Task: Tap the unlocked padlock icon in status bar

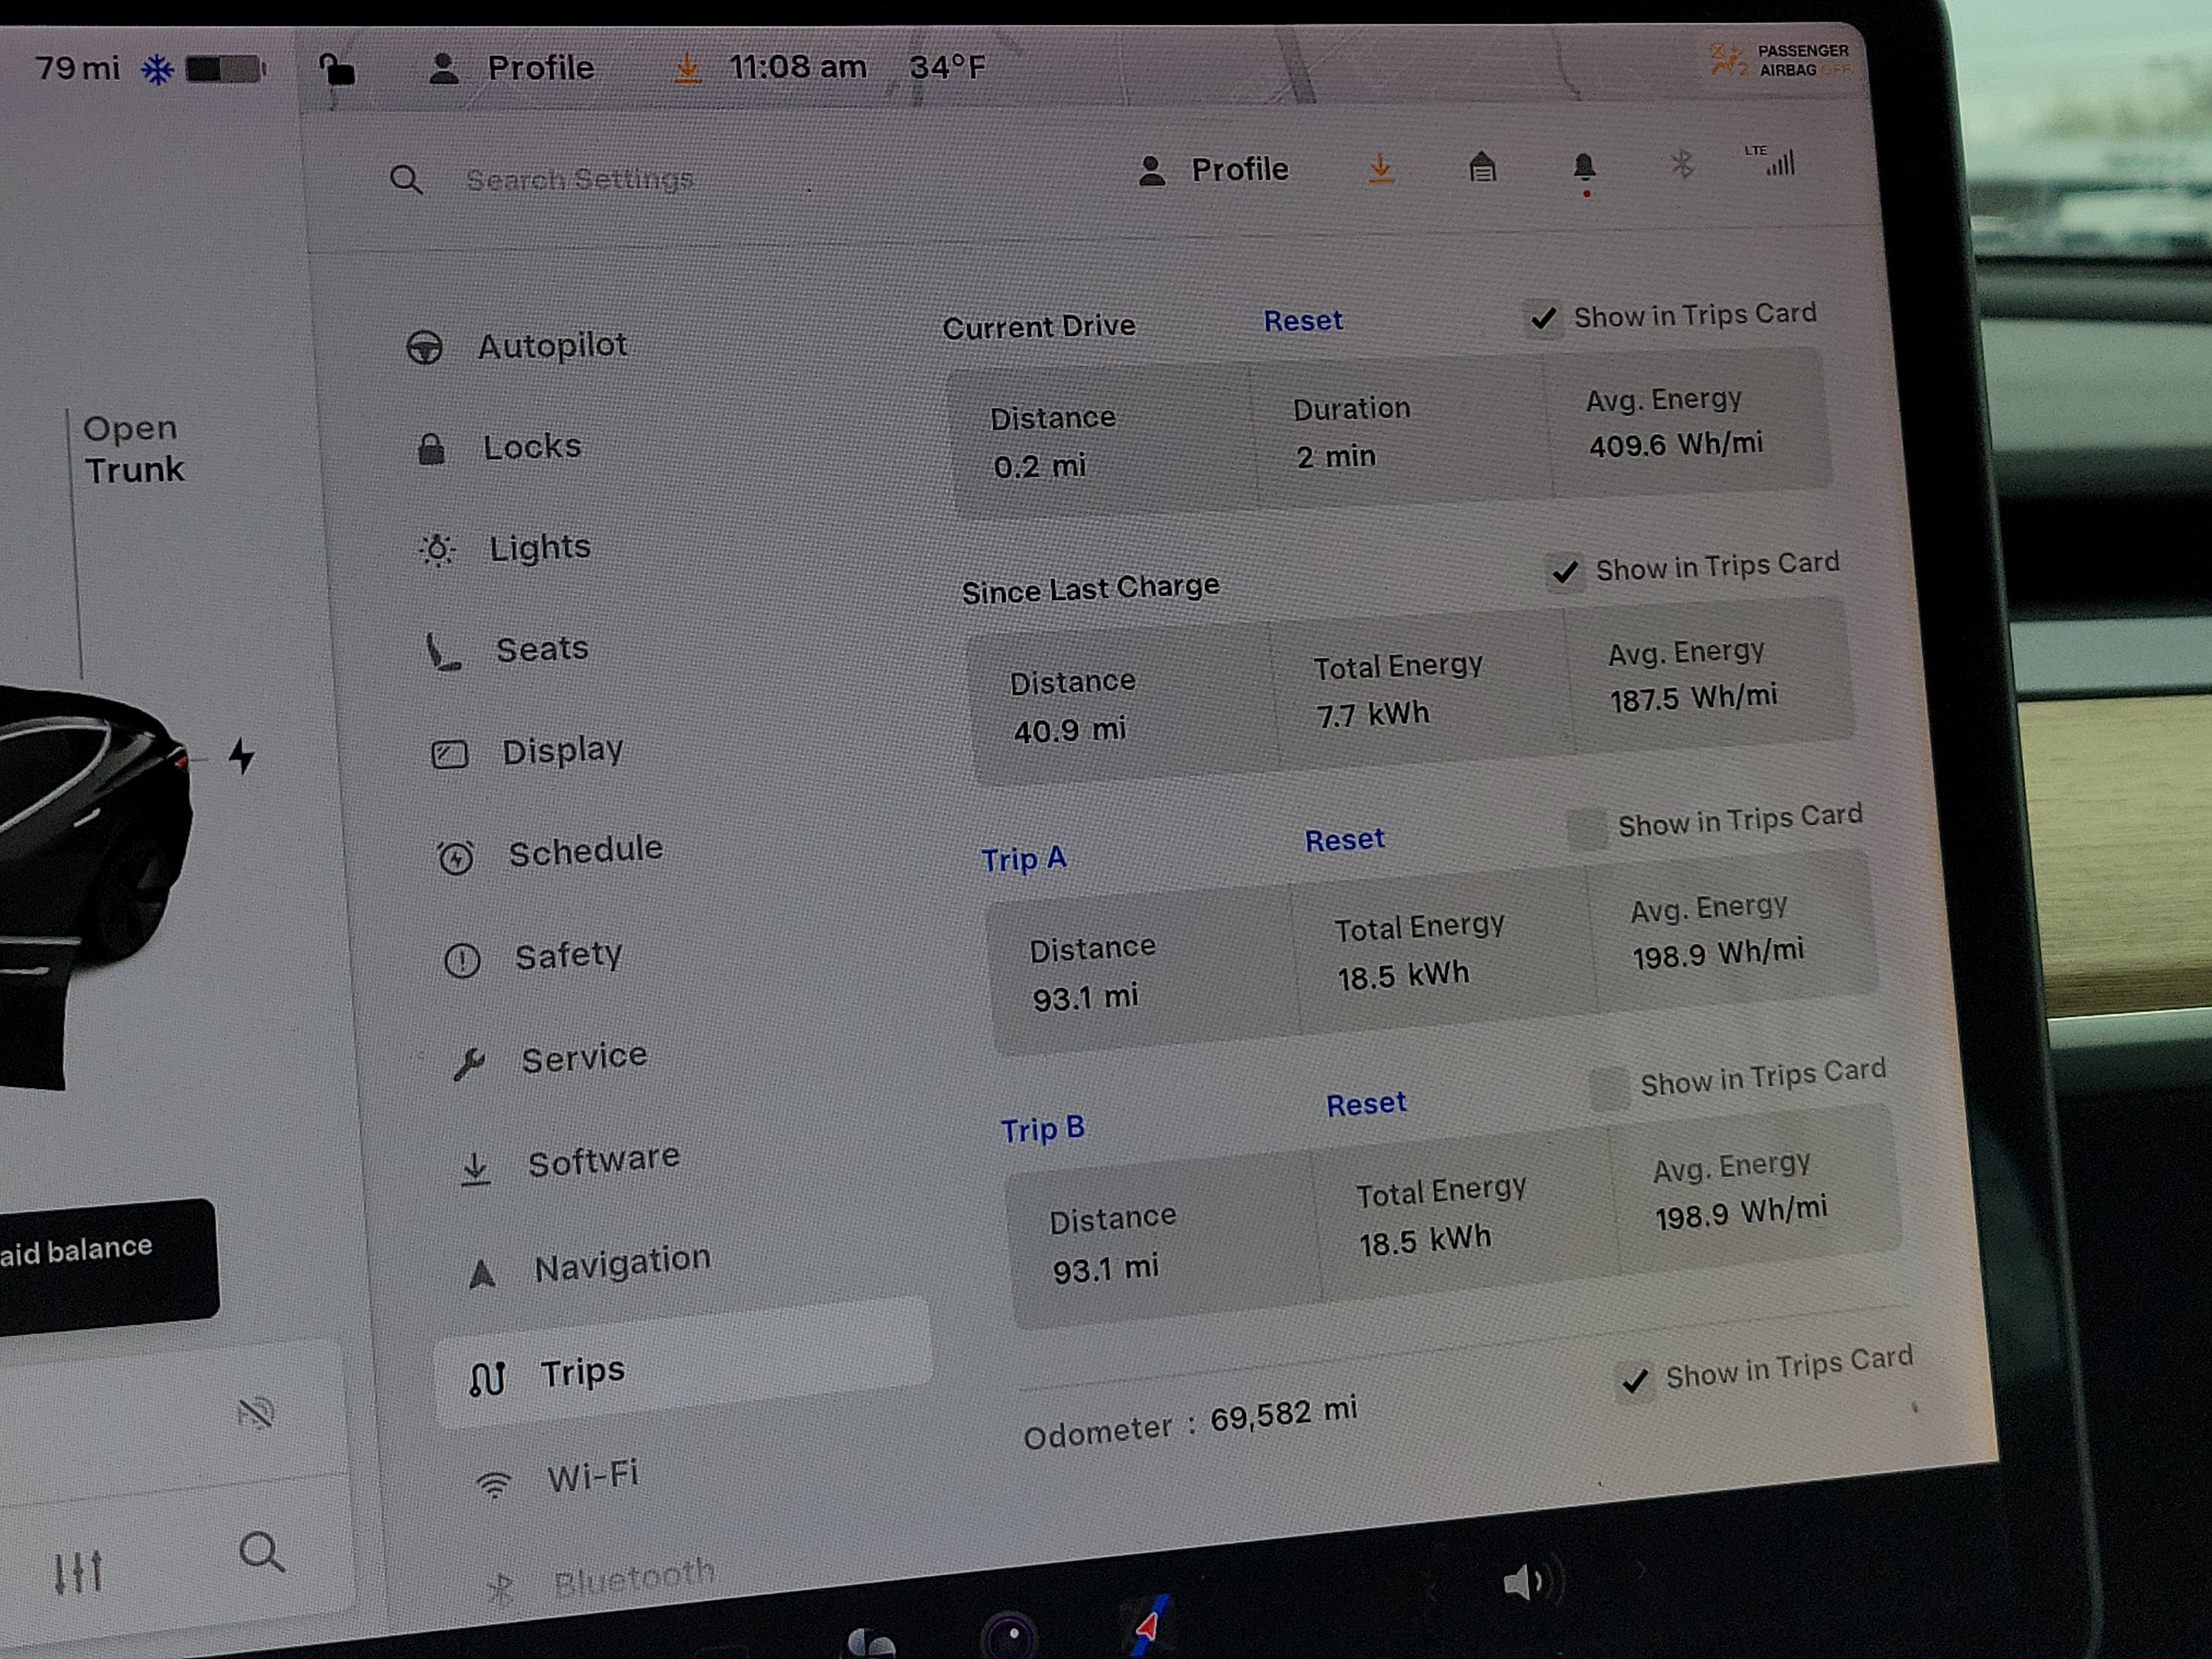Action: point(337,70)
